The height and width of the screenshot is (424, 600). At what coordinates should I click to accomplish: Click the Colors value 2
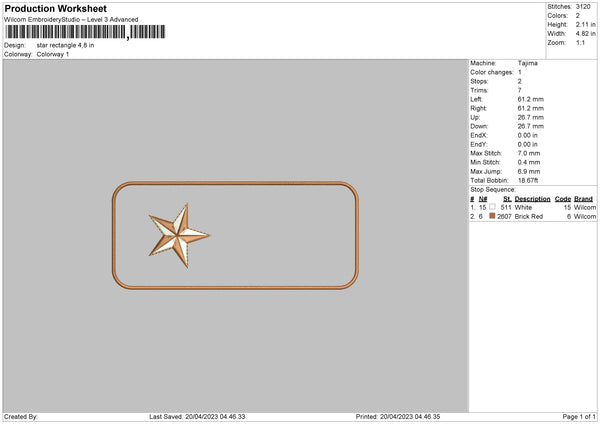coord(578,16)
